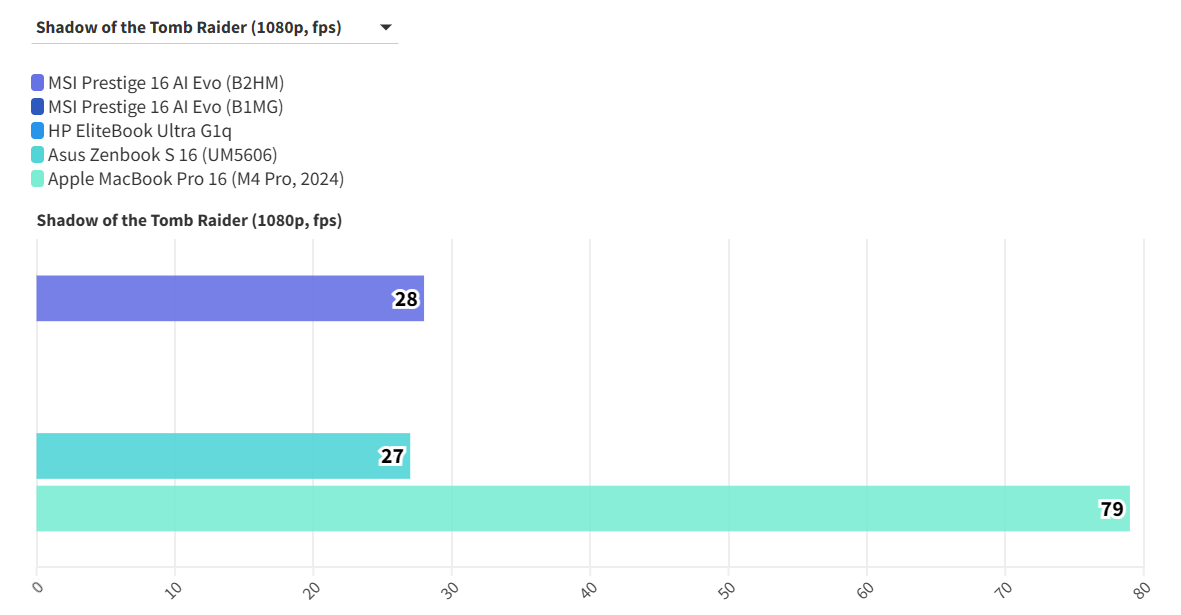Click the MSI Prestige B2HM legend color square
This screenshot has height=615, width=1181.
pyautogui.click(x=38, y=83)
